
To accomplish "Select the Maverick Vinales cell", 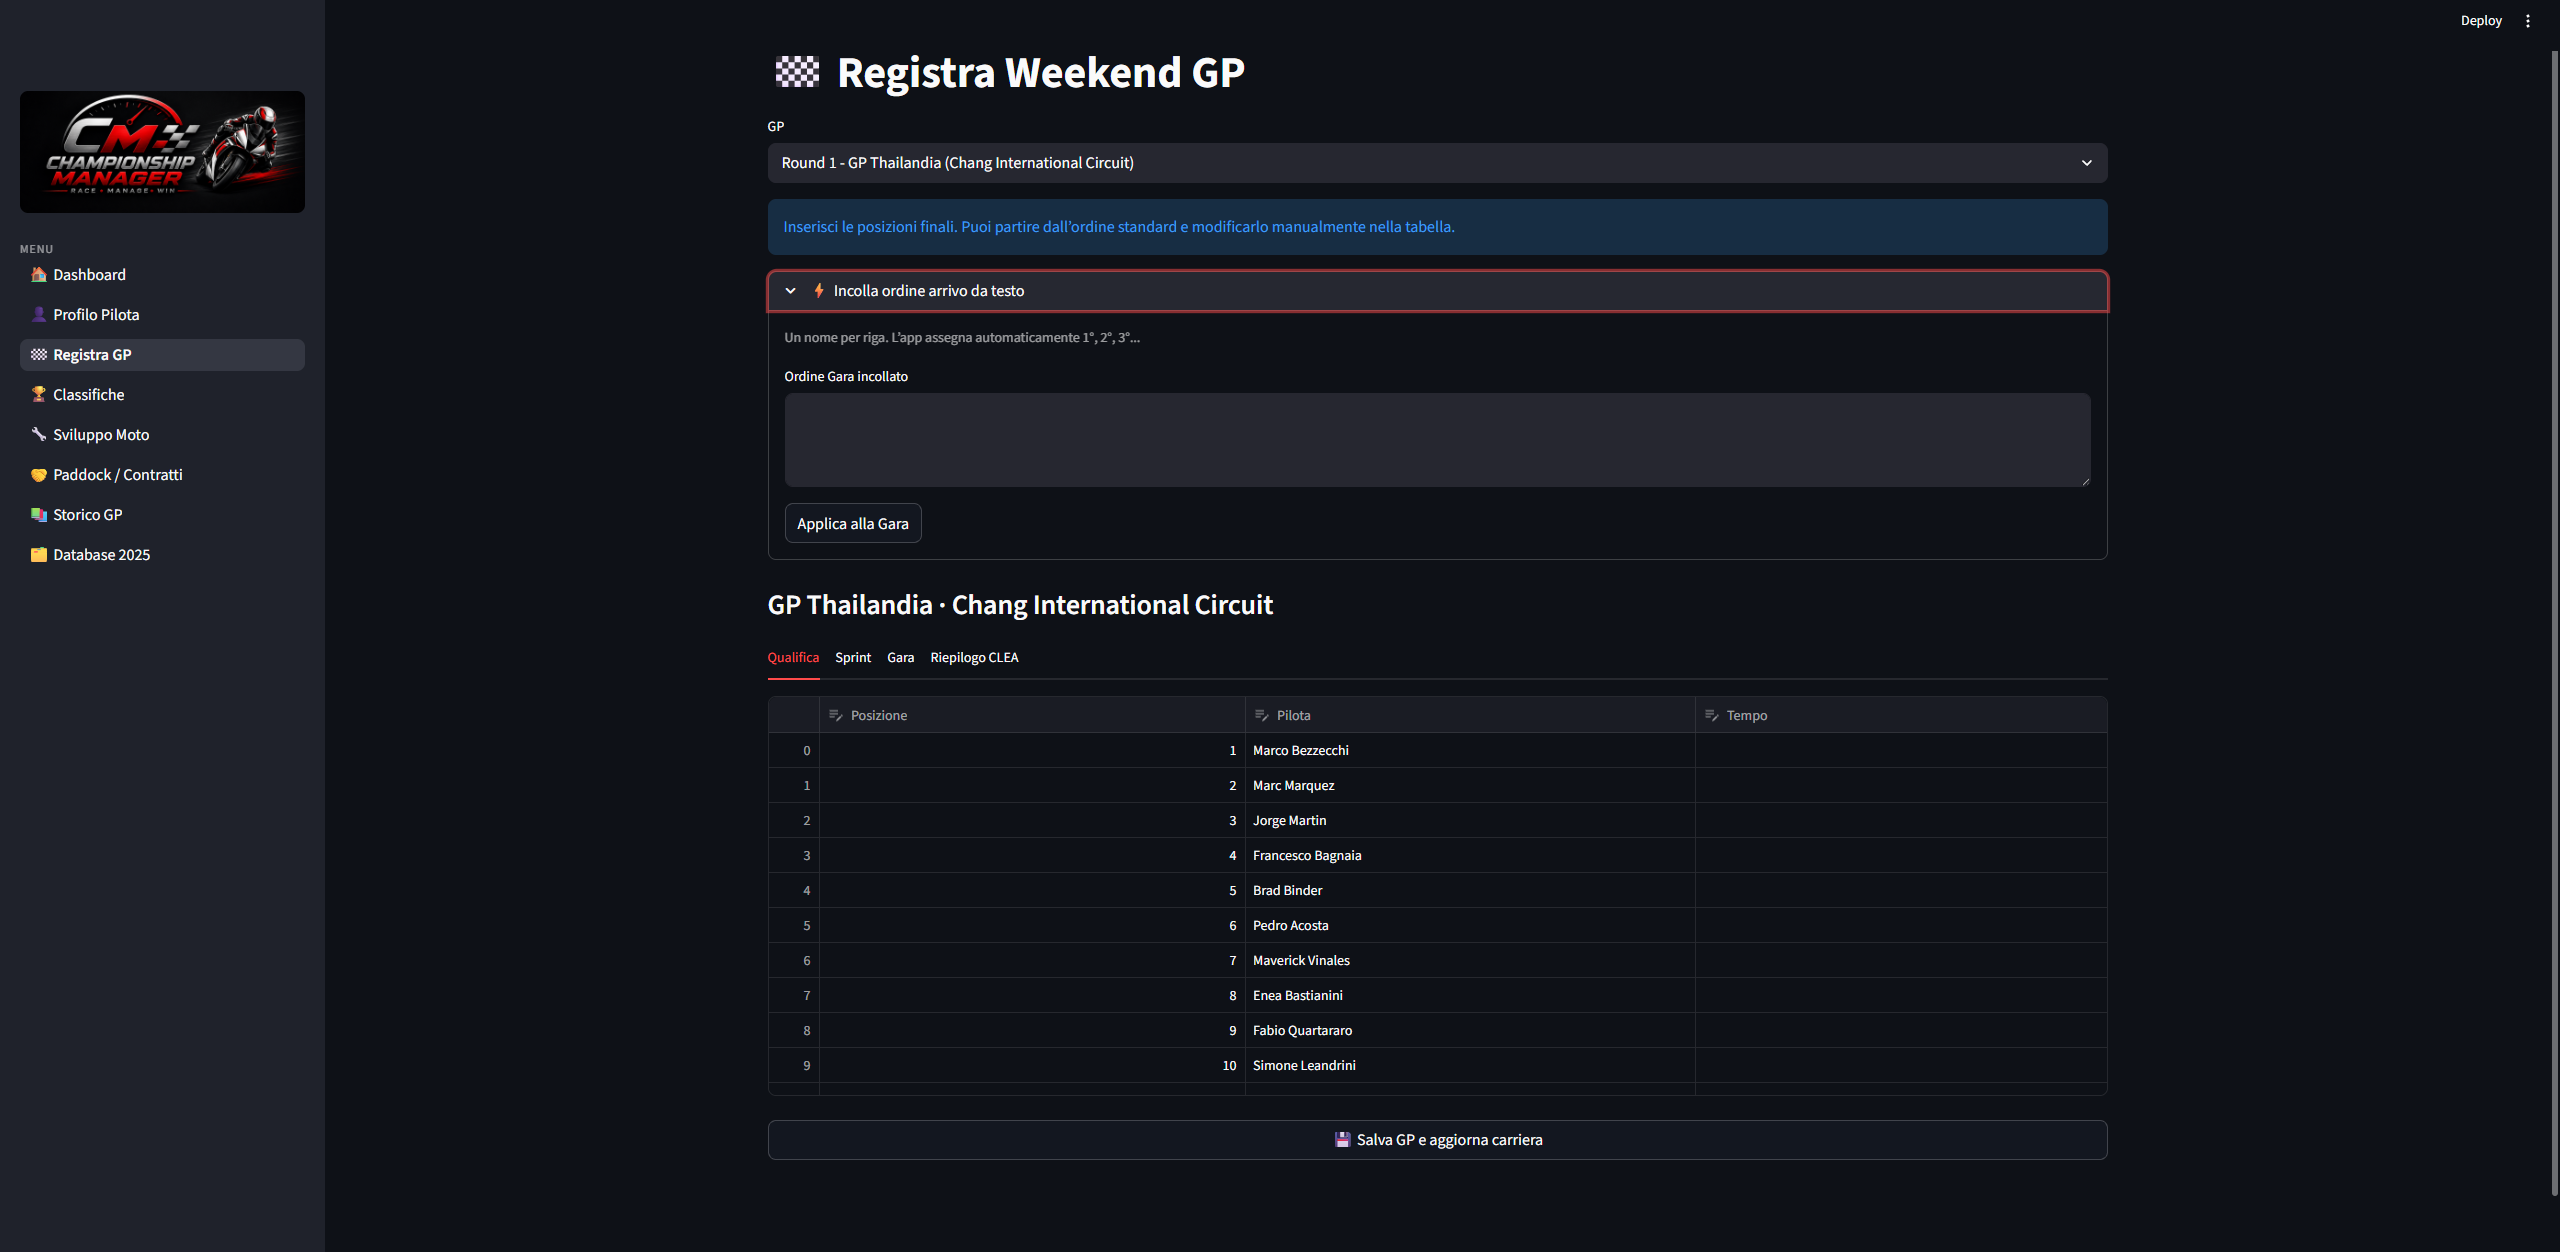I will tap(1470, 960).
